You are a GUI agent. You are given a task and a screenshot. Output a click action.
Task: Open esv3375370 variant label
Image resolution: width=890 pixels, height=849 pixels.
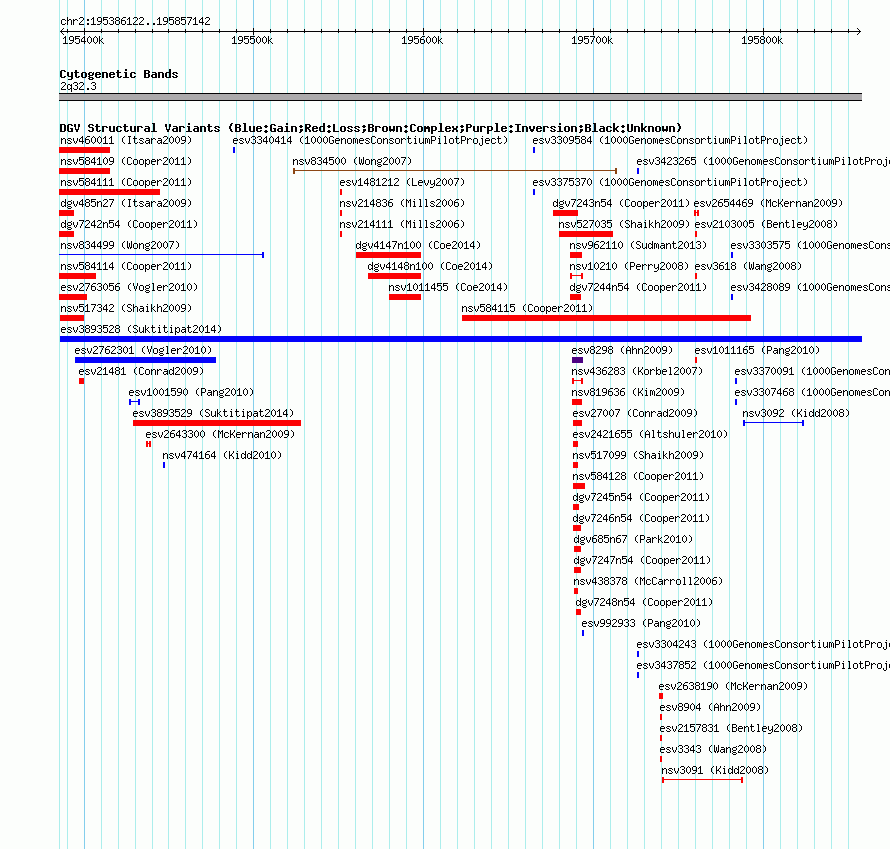coord(670,182)
